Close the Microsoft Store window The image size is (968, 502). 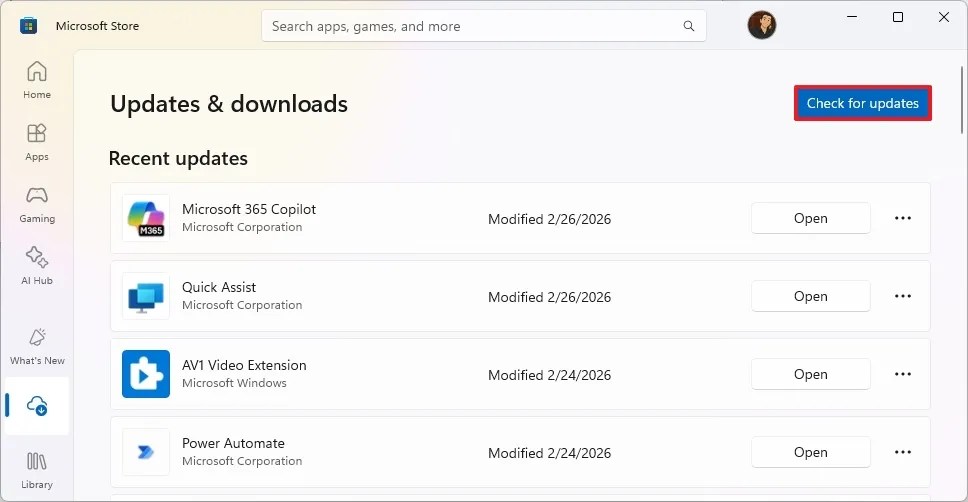coord(943,17)
